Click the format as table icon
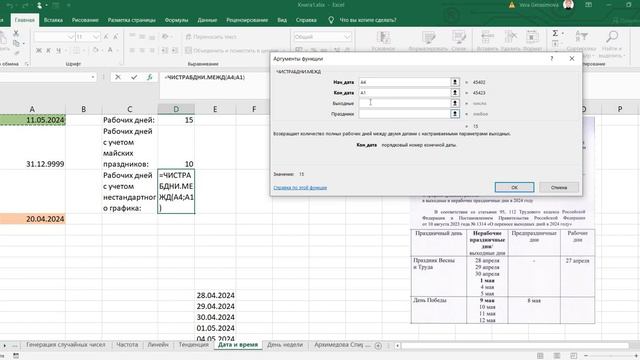The width and height of the screenshot is (640, 360). click(x=429, y=38)
